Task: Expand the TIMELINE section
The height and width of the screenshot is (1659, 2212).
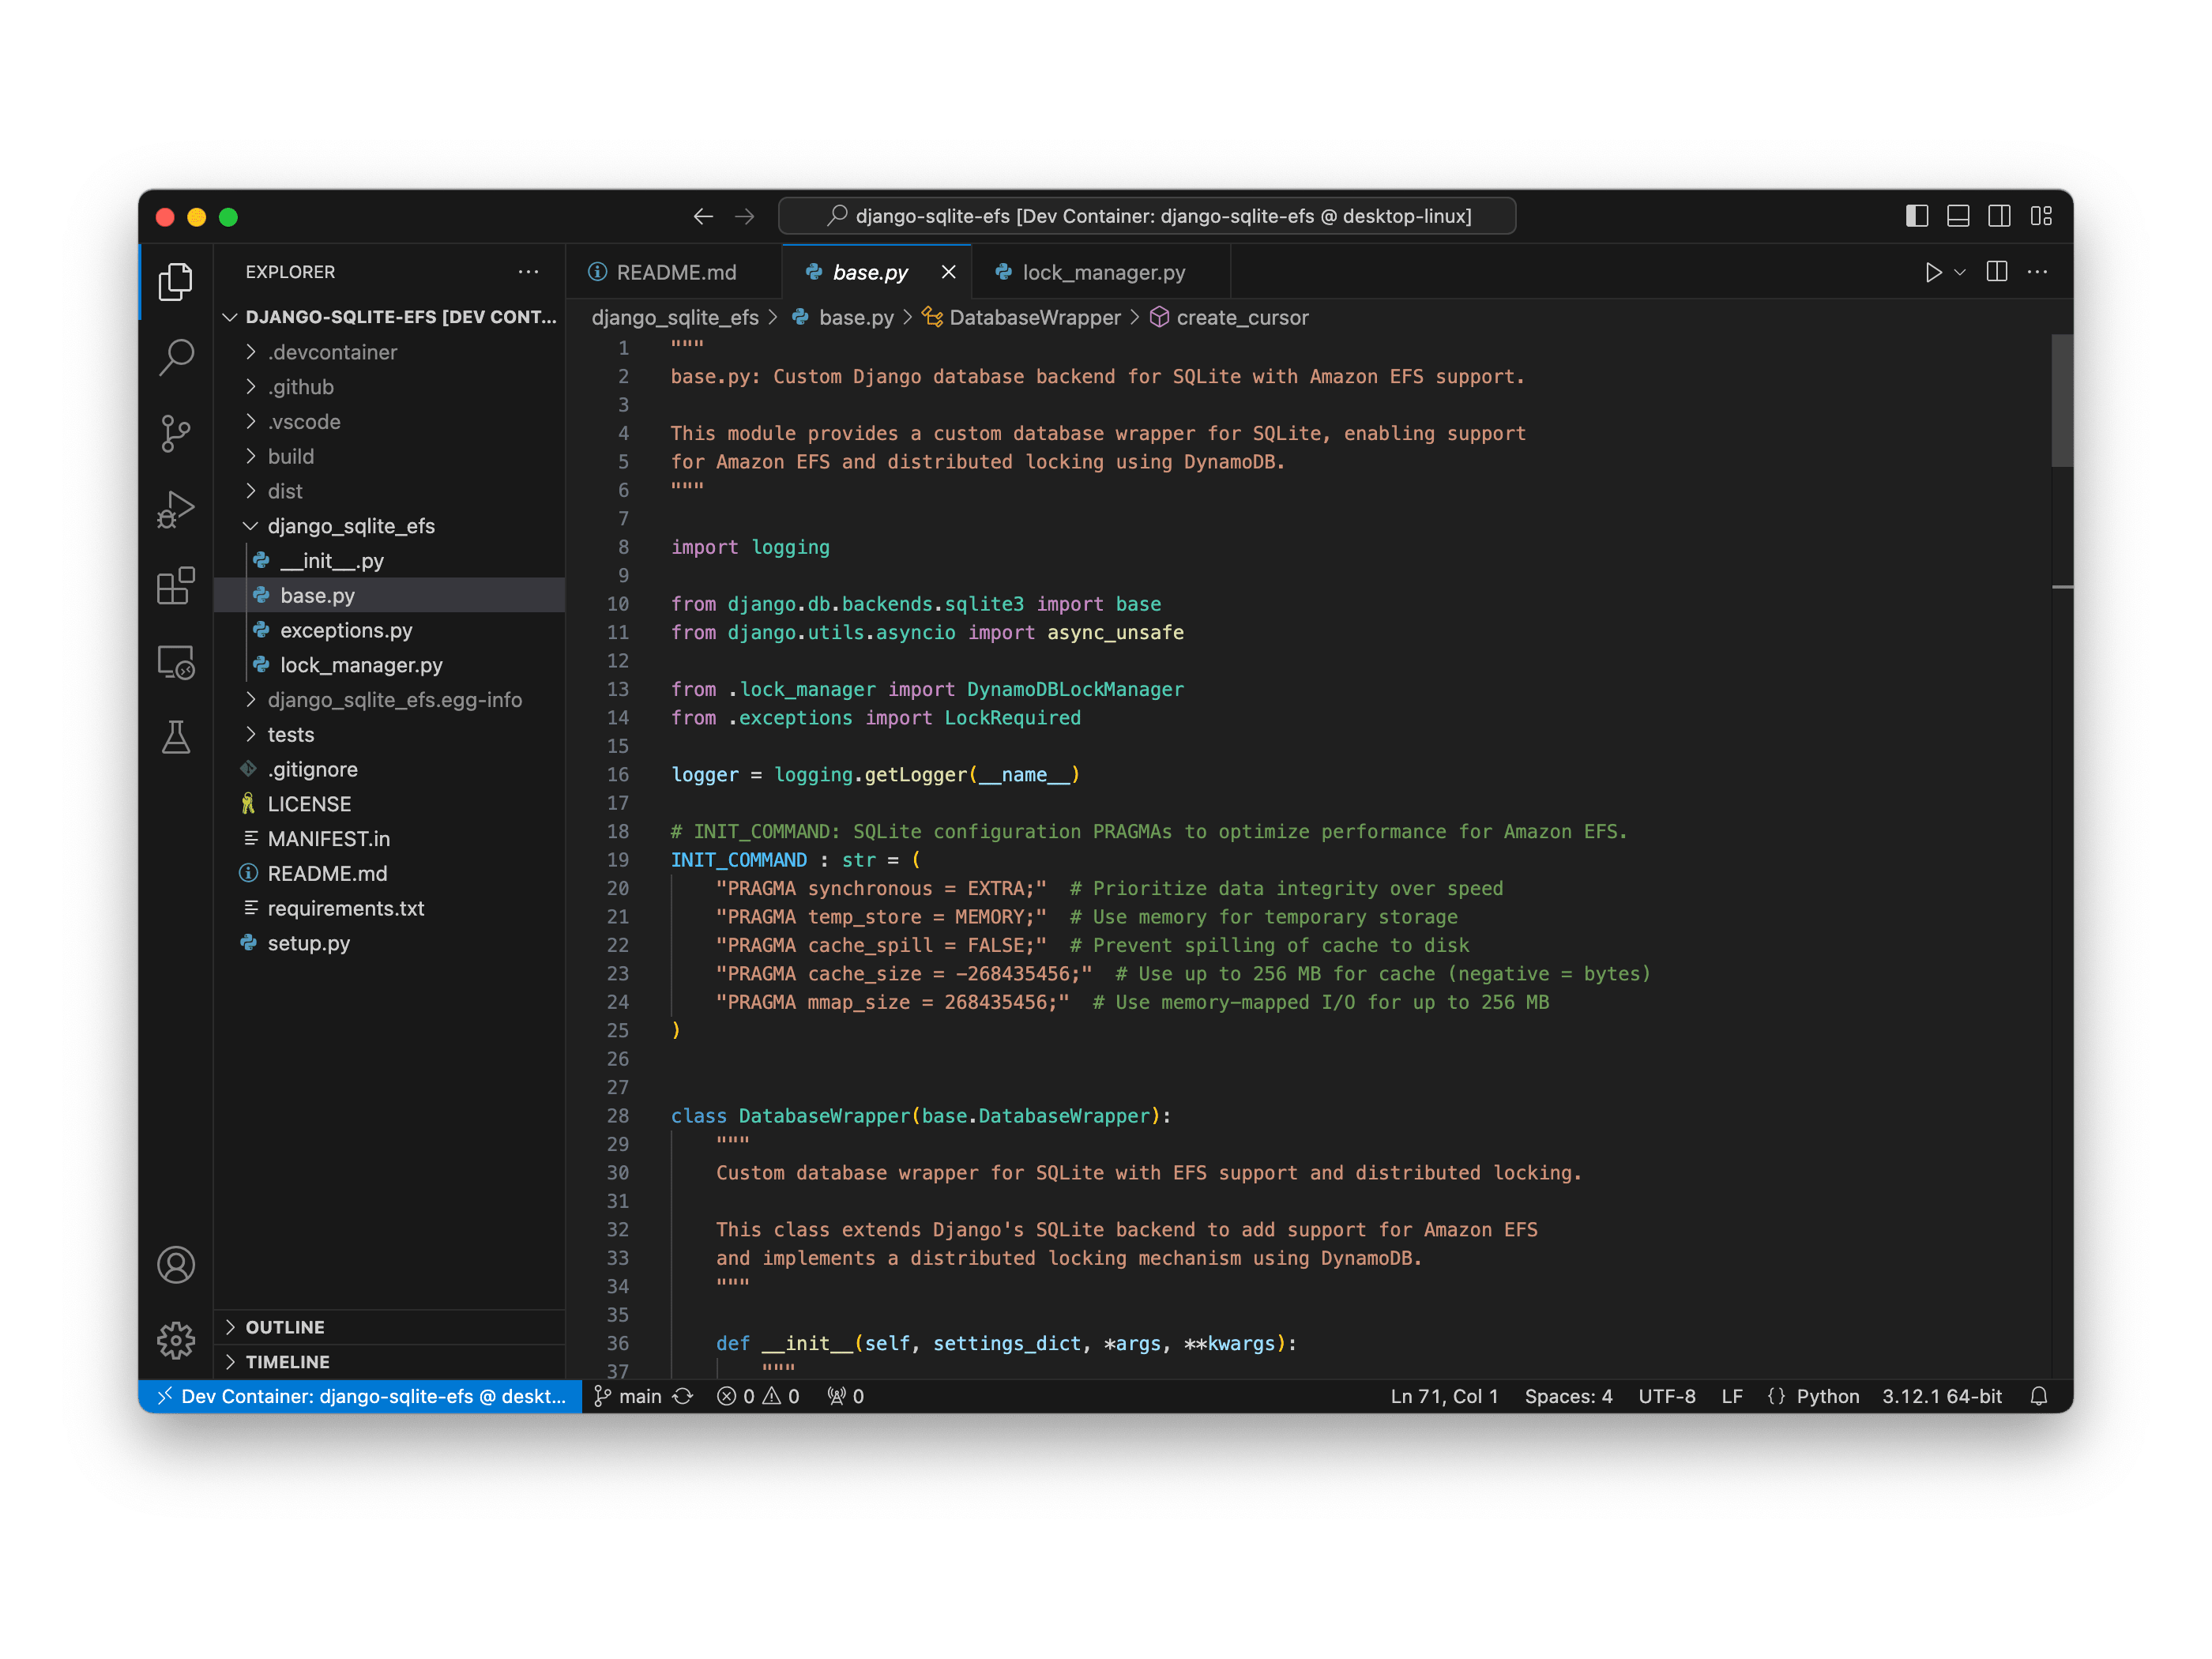Action: 390,1362
